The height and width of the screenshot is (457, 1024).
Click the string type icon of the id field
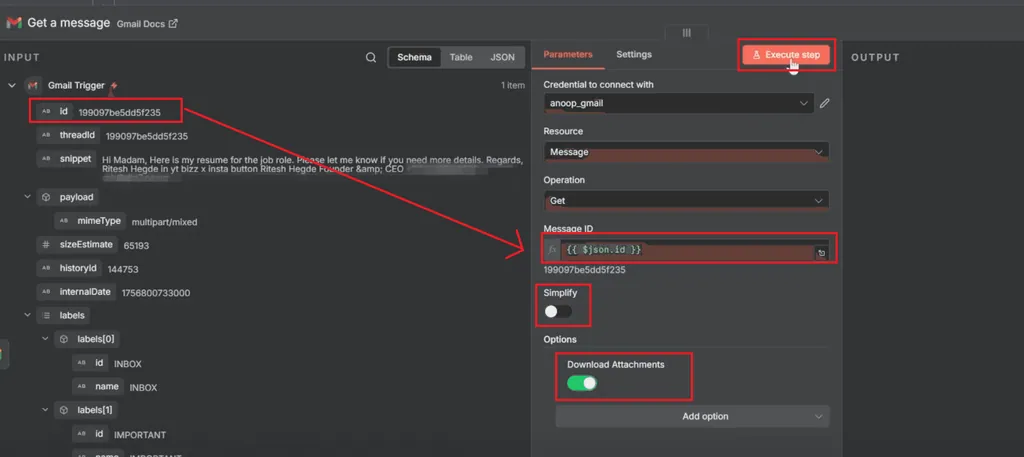point(46,112)
